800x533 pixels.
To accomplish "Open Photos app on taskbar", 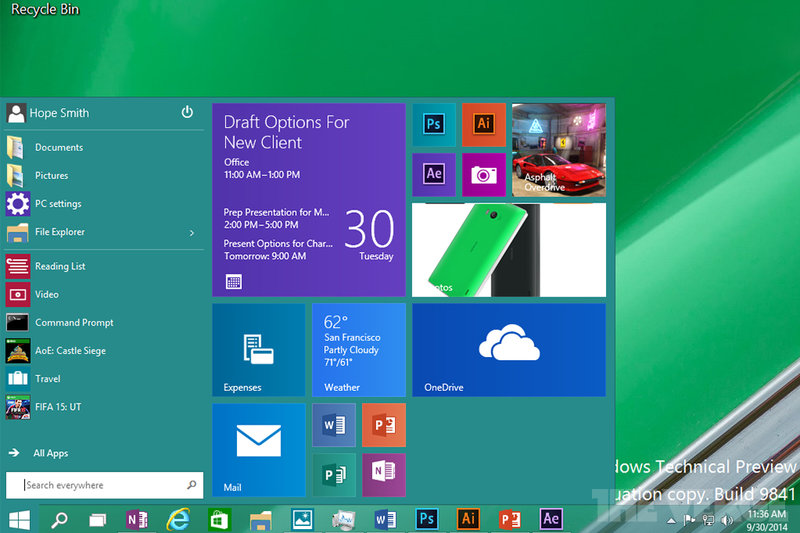I will pos(303,519).
